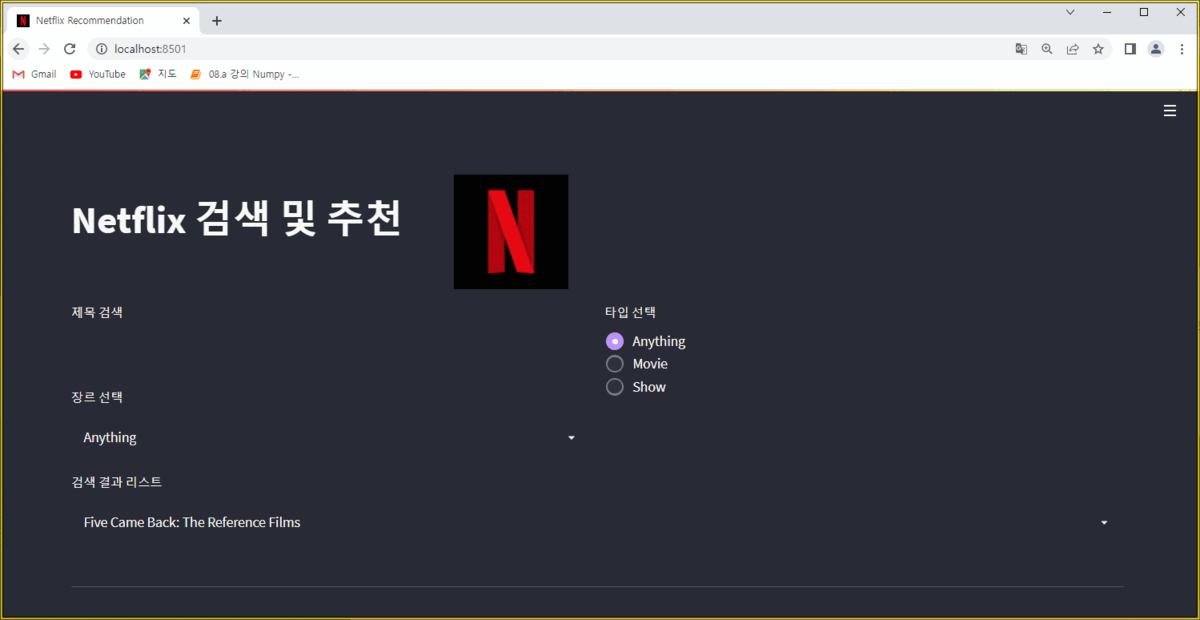Expand the 장르 선택 genre dropdown
Screen dimensions: 1200x620
(x=325, y=437)
